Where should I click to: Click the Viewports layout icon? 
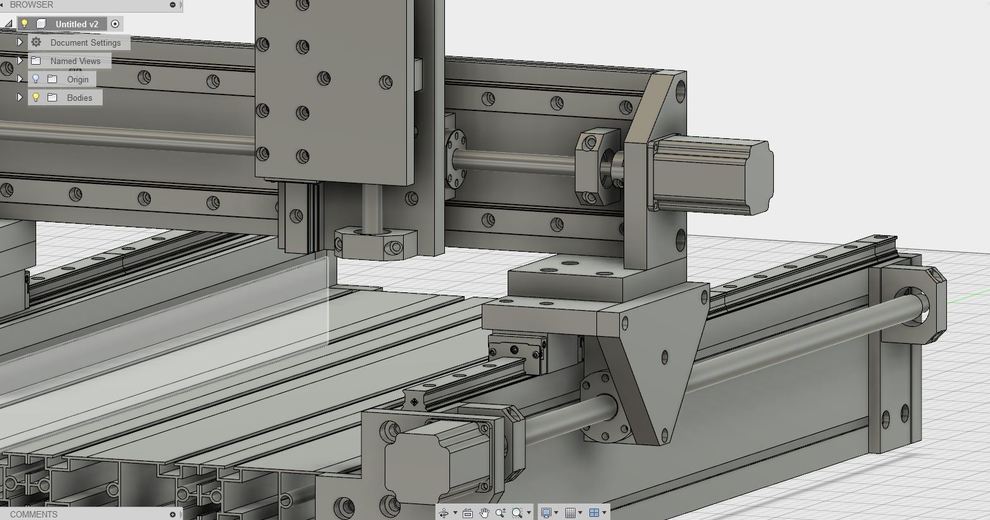(x=594, y=513)
